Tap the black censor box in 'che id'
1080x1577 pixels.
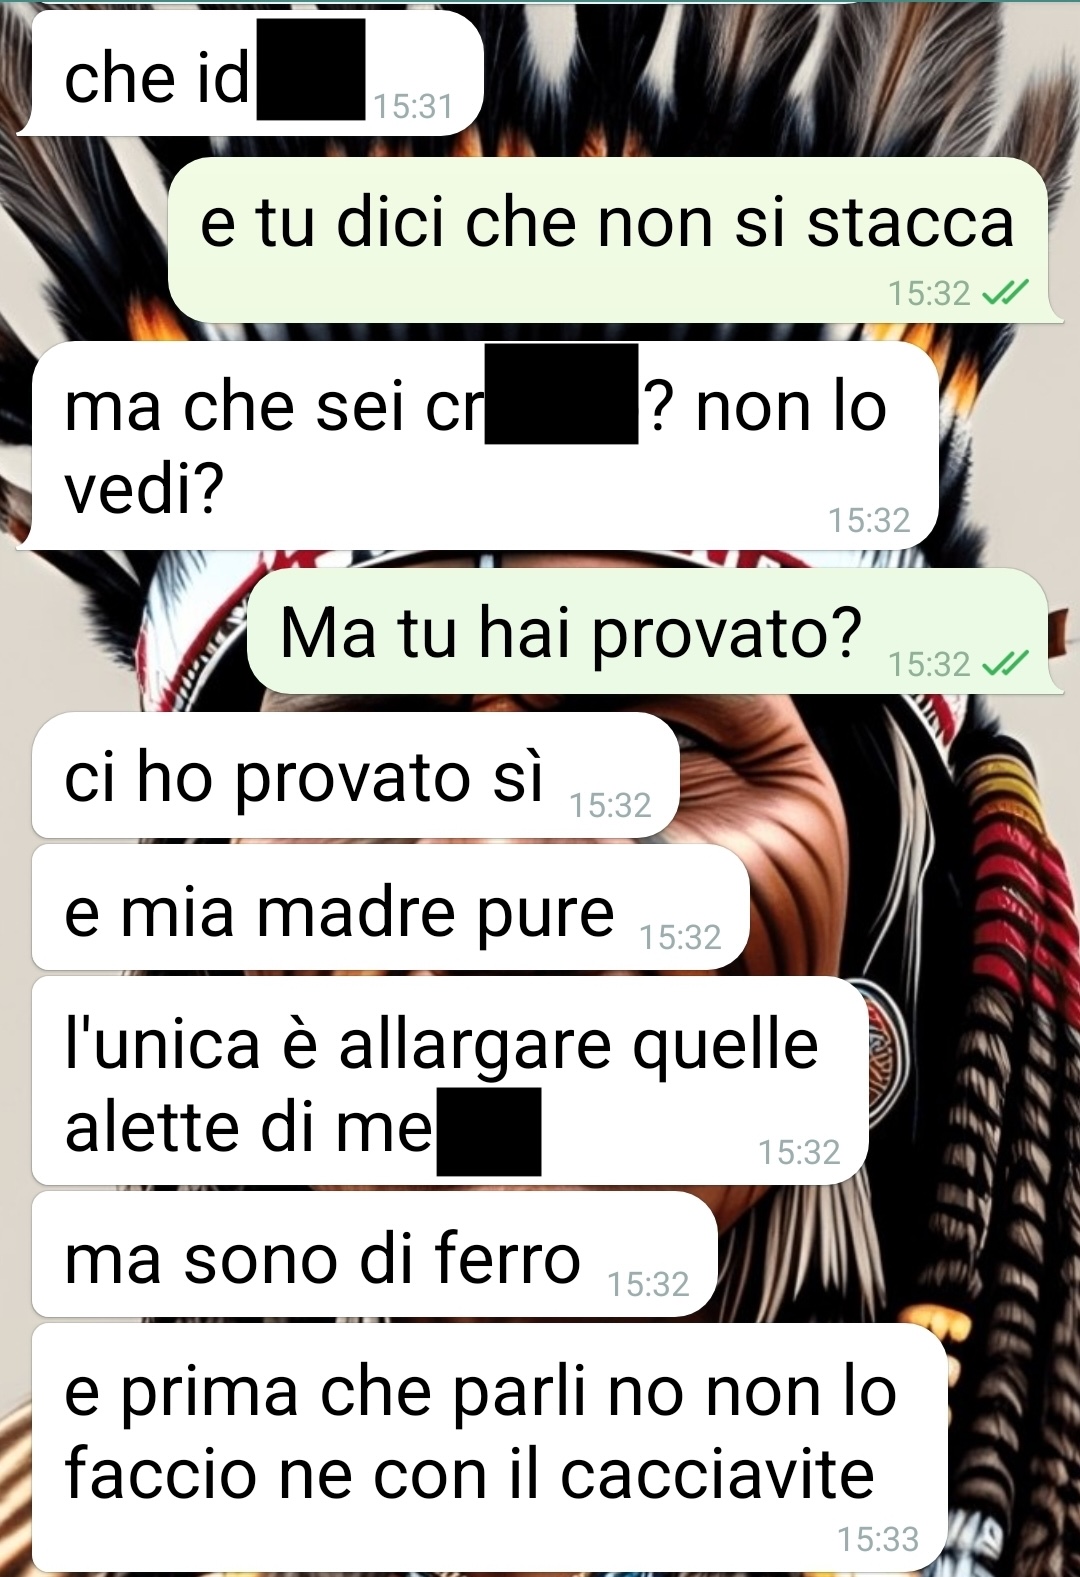(x=311, y=69)
